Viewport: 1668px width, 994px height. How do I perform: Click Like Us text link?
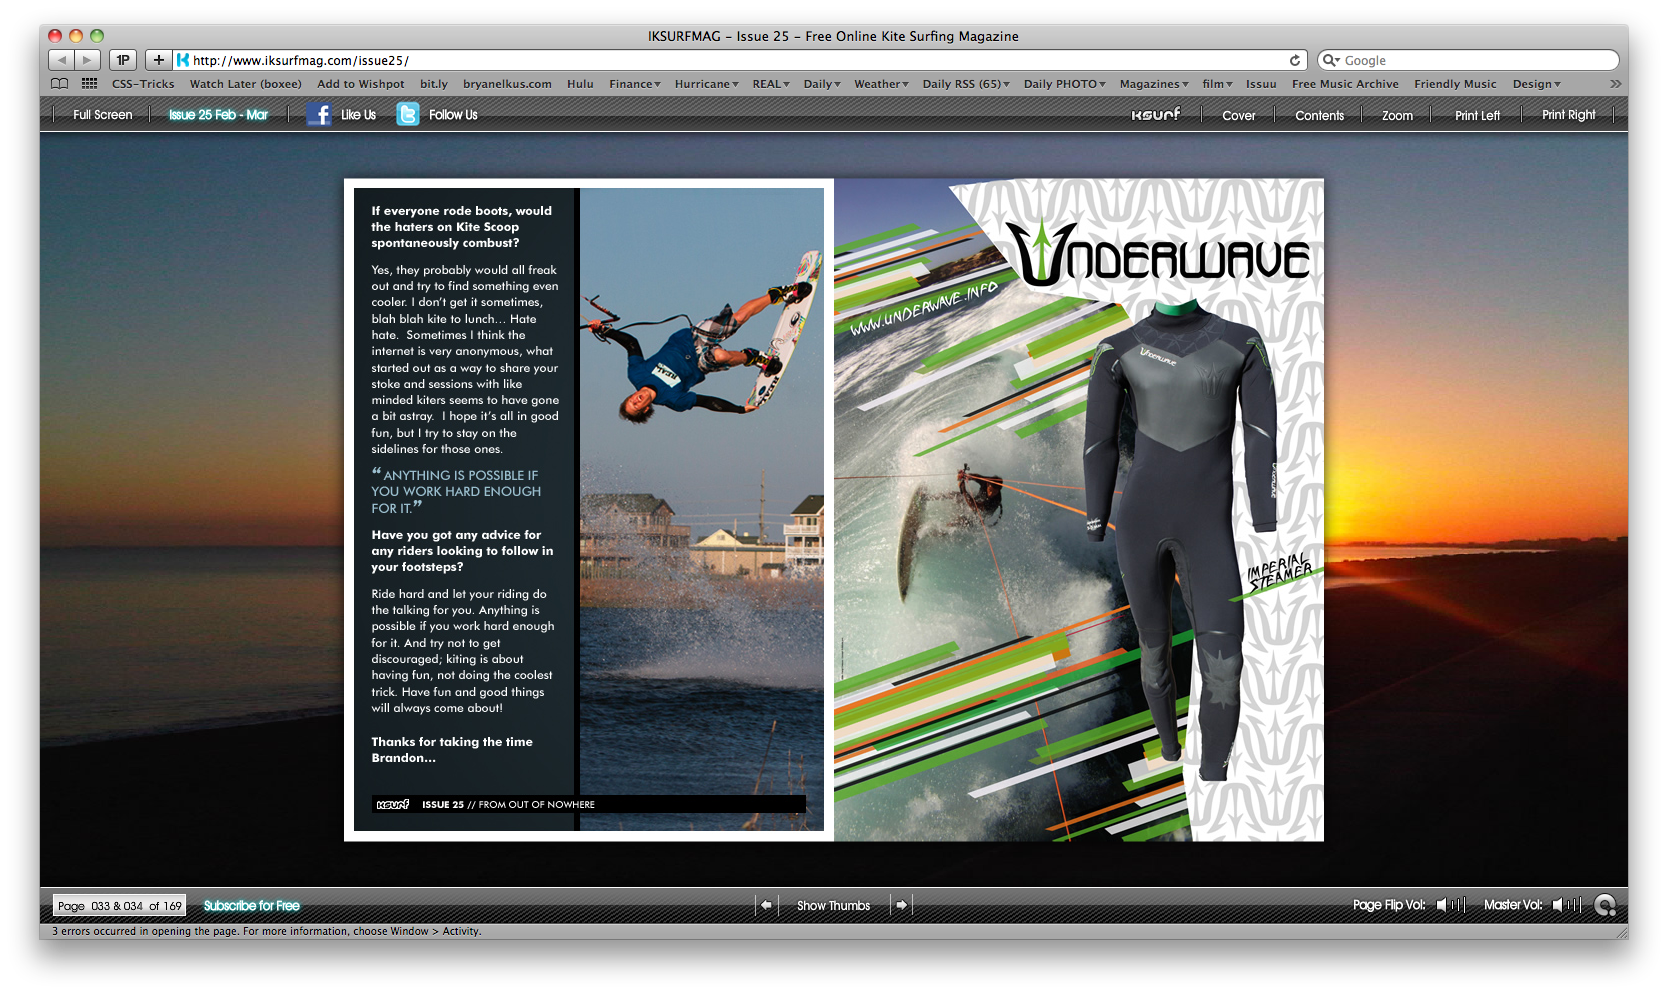click(x=358, y=115)
